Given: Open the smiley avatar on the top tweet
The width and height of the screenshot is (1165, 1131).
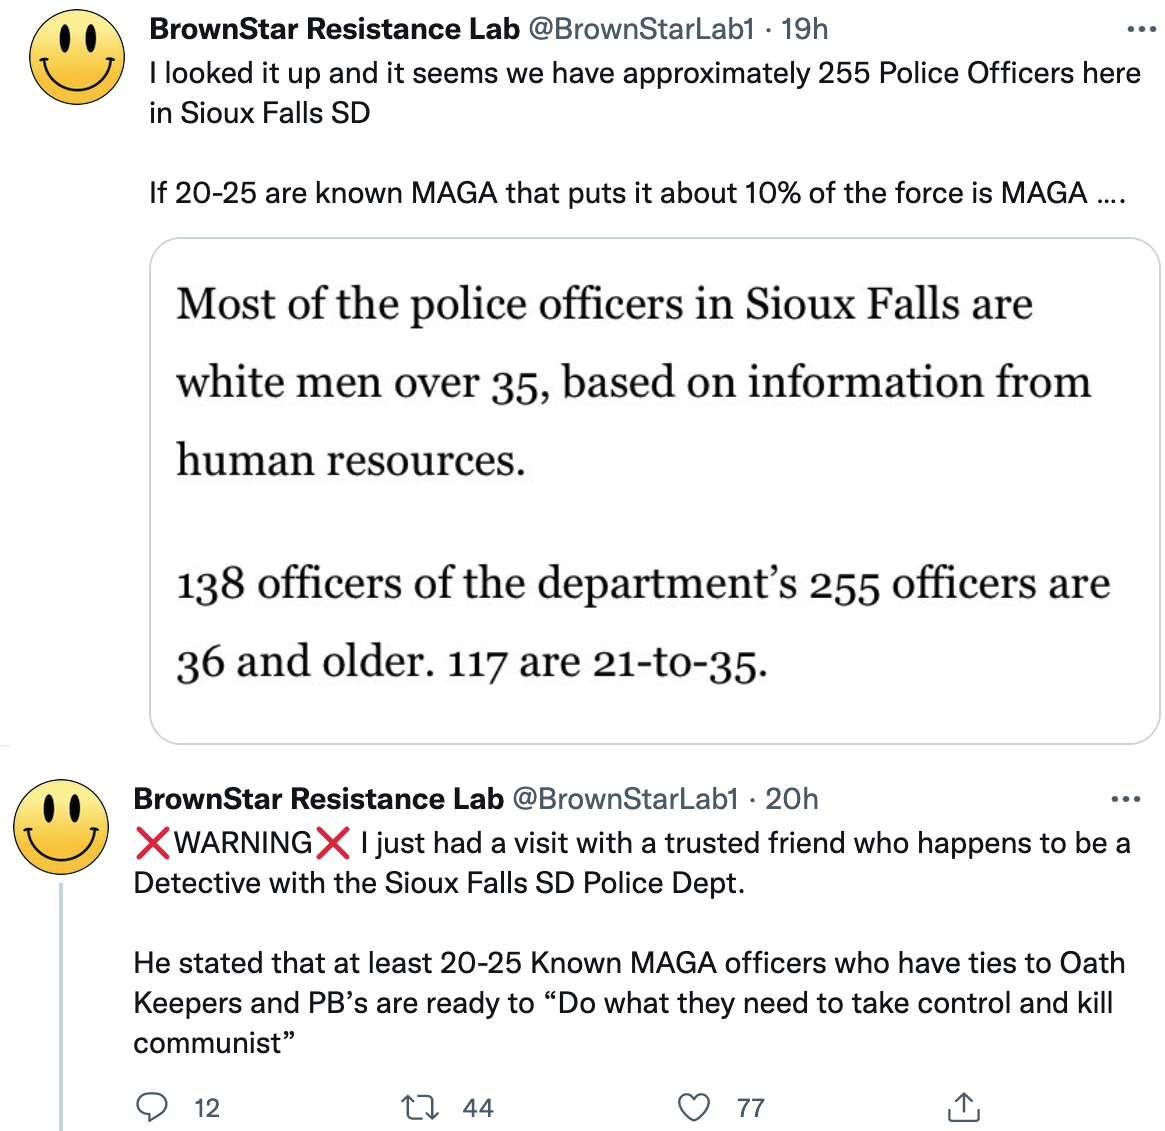Looking at the screenshot, I should point(77,57).
